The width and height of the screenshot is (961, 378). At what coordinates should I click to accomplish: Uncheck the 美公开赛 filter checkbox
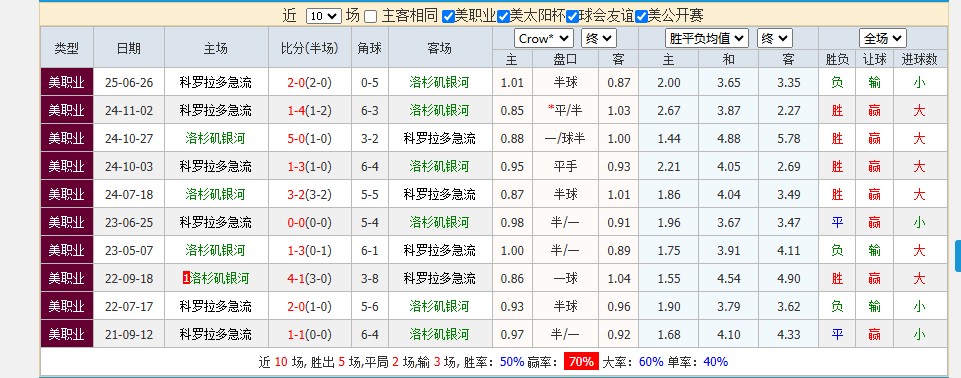click(642, 17)
